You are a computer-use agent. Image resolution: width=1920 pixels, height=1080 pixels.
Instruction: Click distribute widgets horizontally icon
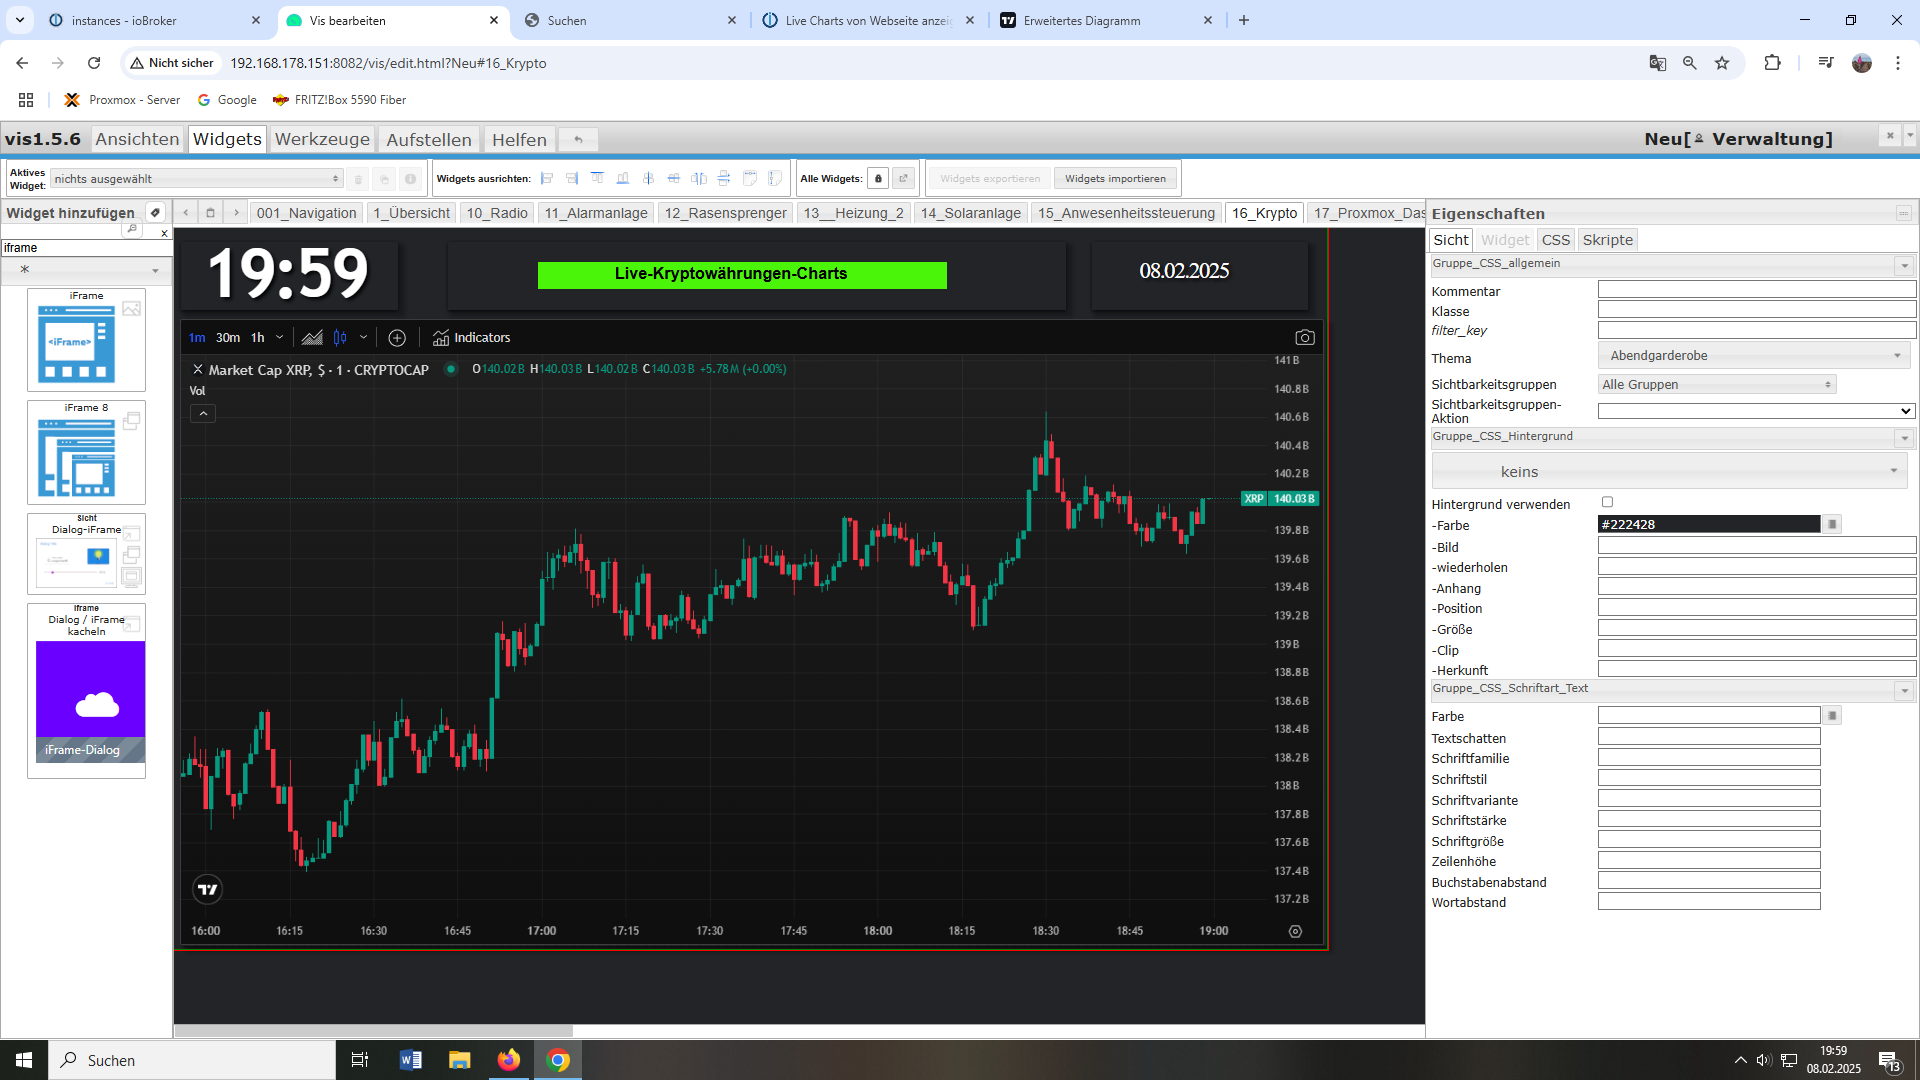(x=699, y=179)
